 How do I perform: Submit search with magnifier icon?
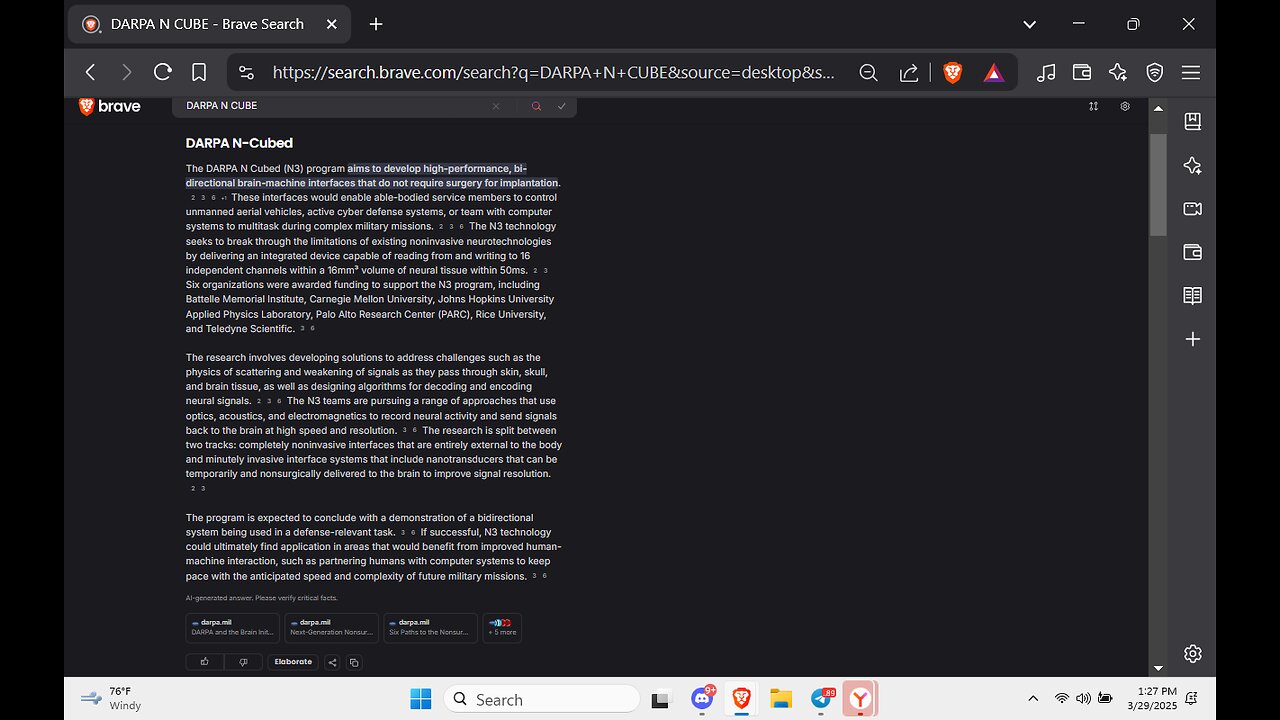point(536,106)
